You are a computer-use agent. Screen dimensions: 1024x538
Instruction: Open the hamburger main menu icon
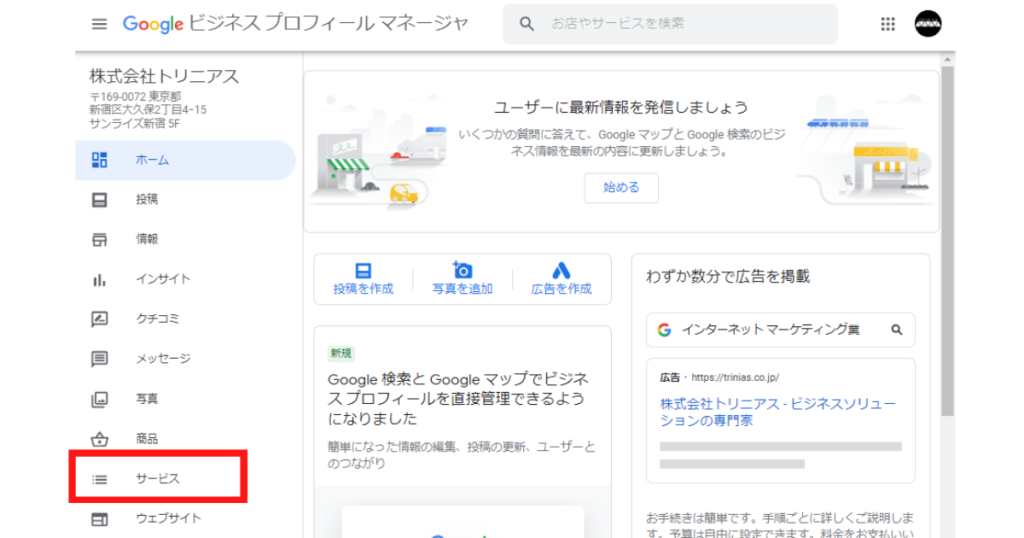click(x=99, y=24)
